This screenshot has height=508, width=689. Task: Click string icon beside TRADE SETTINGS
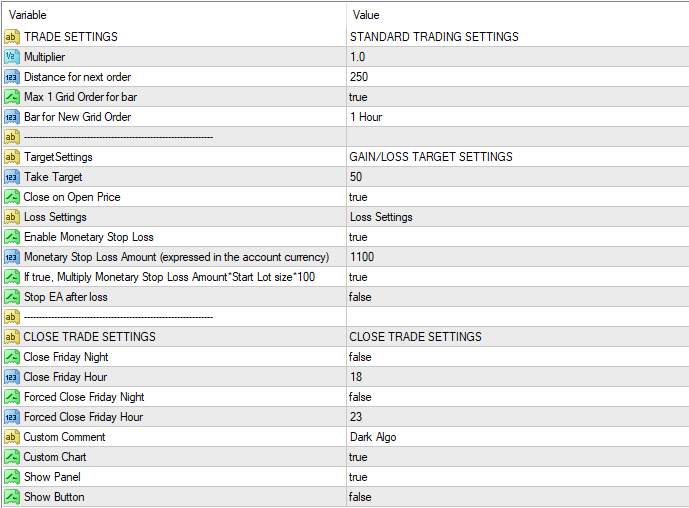coord(11,37)
